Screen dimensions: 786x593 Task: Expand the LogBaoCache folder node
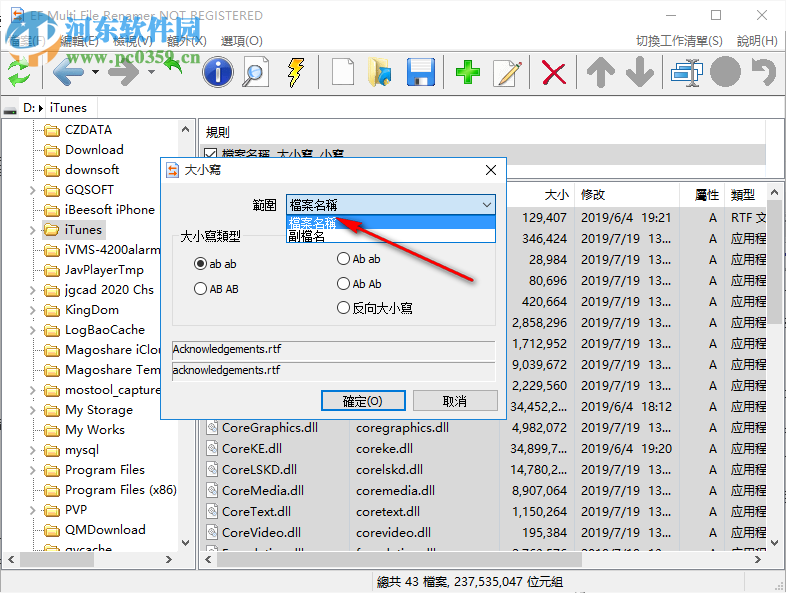coord(33,330)
